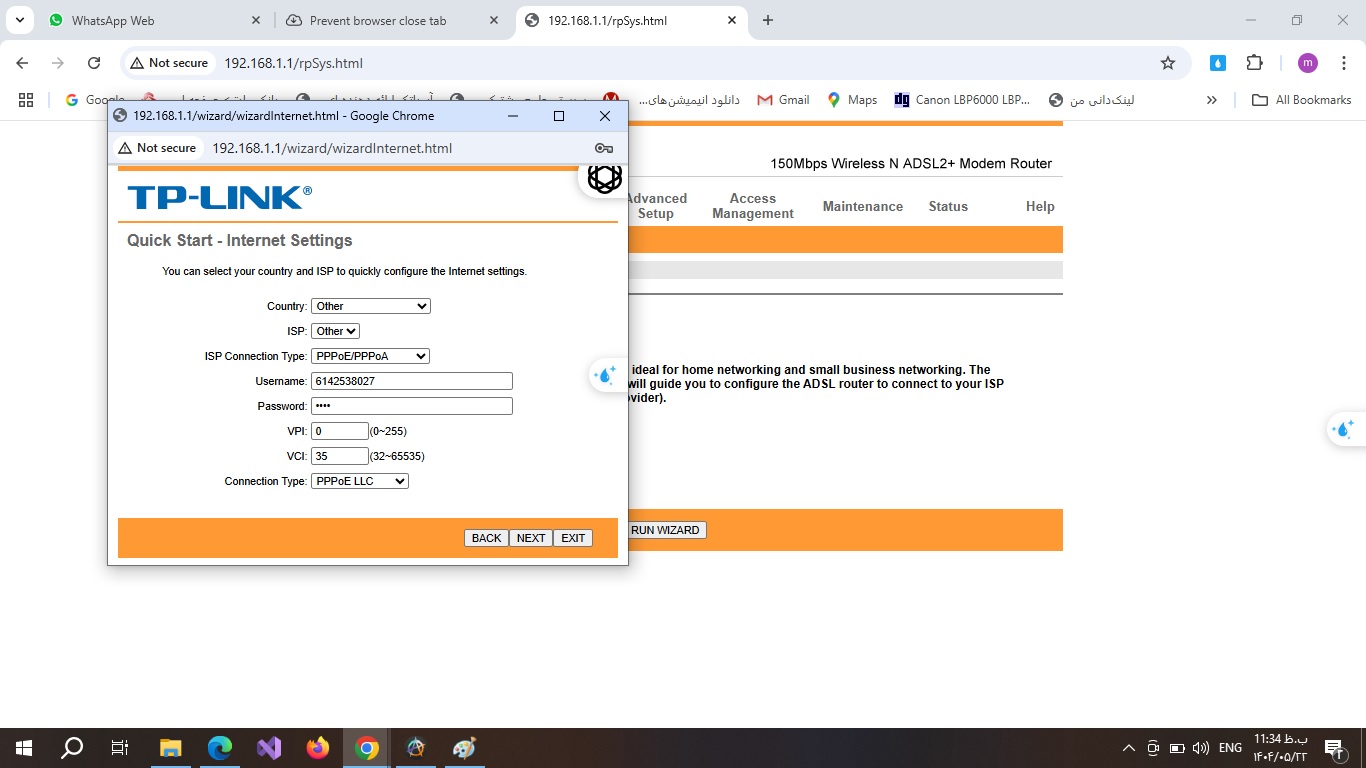
Task: Launch Visual Studio from the taskbar
Action: pos(269,748)
